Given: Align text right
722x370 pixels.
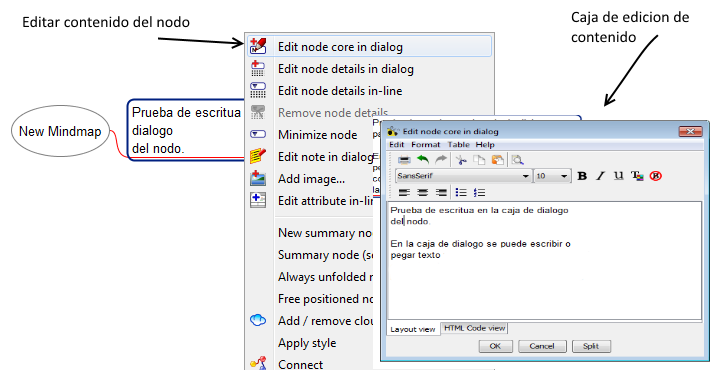Looking at the screenshot, I should click(441, 192).
